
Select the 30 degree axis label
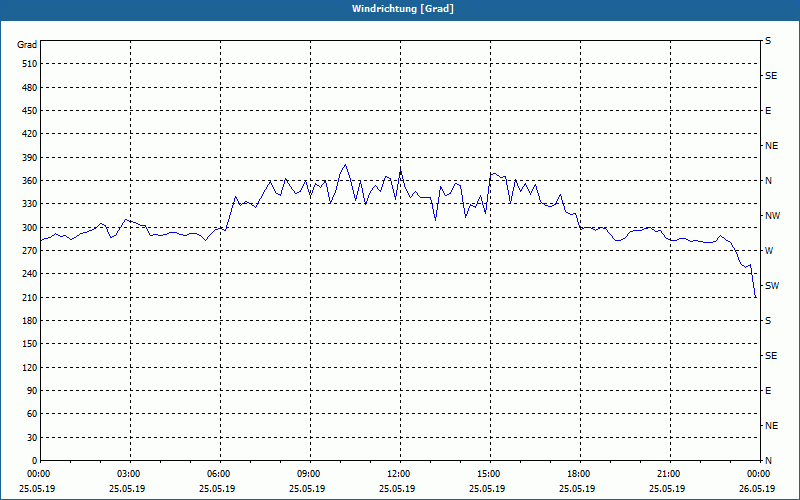click(32, 437)
